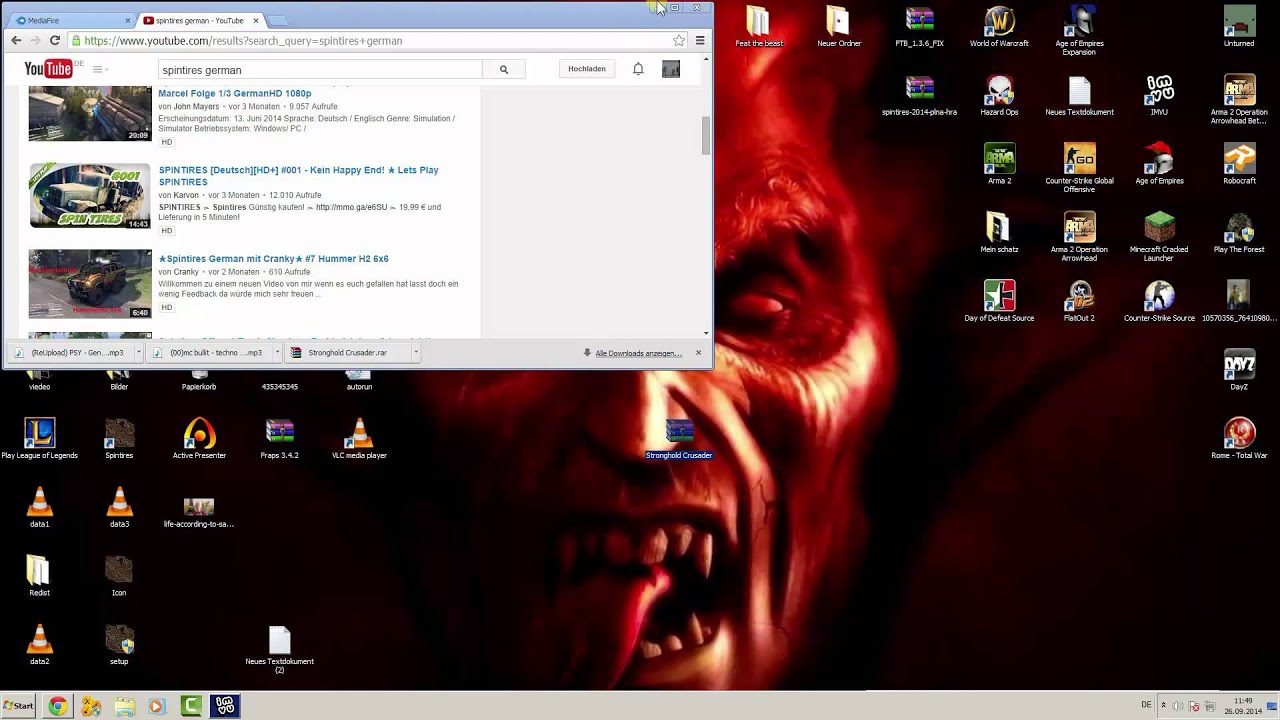Select VLC media player shortcut

pyautogui.click(x=359, y=440)
